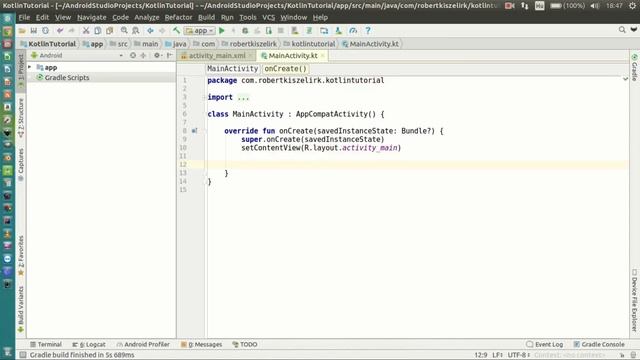Toggle the 2: Favorites tool window
The image size is (640, 360).
21,255
